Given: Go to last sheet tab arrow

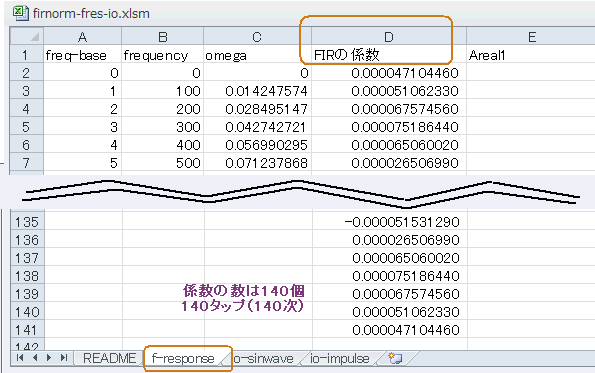Looking at the screenshot, I should pyautogui.click(x=64, y=357).
